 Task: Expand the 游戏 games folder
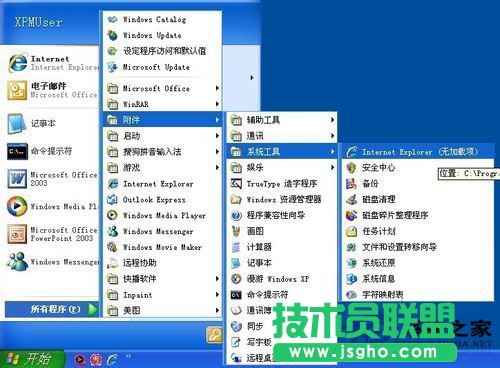[162, 168]
